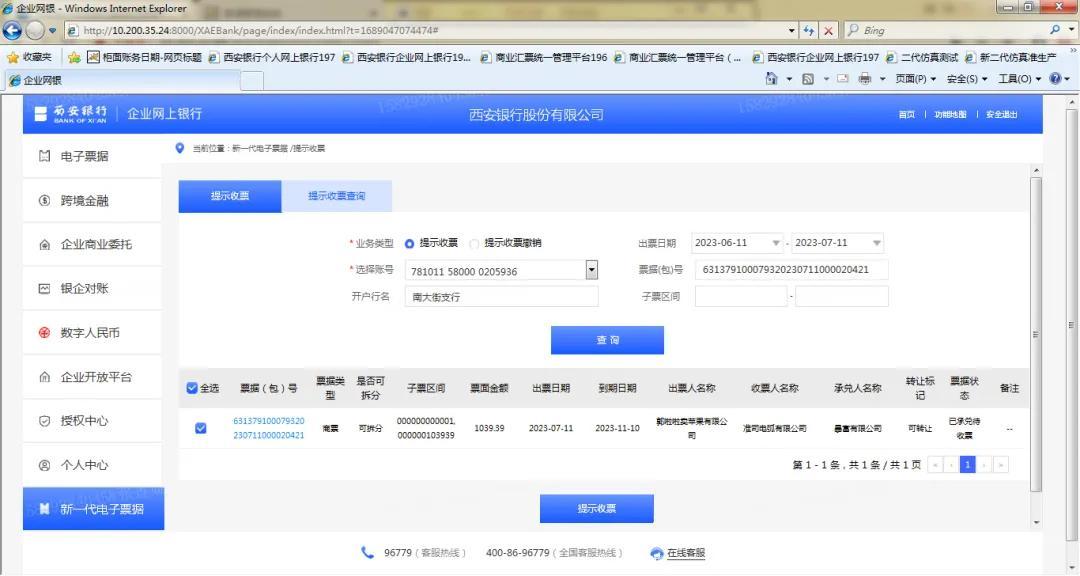The image size is (1080, 576).
Task: Click the last-page pagination arrow
Action: click(x=1001, y=464)
